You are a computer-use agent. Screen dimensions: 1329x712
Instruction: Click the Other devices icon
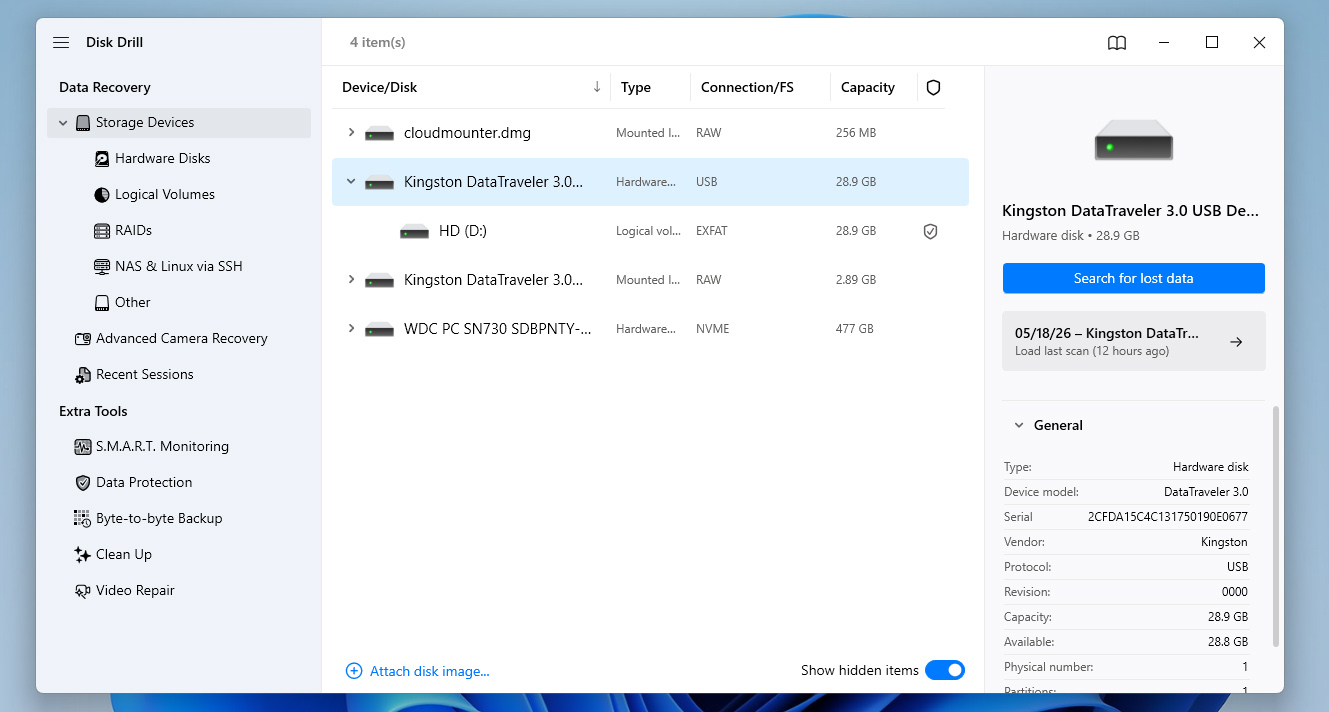pos(102,303)
